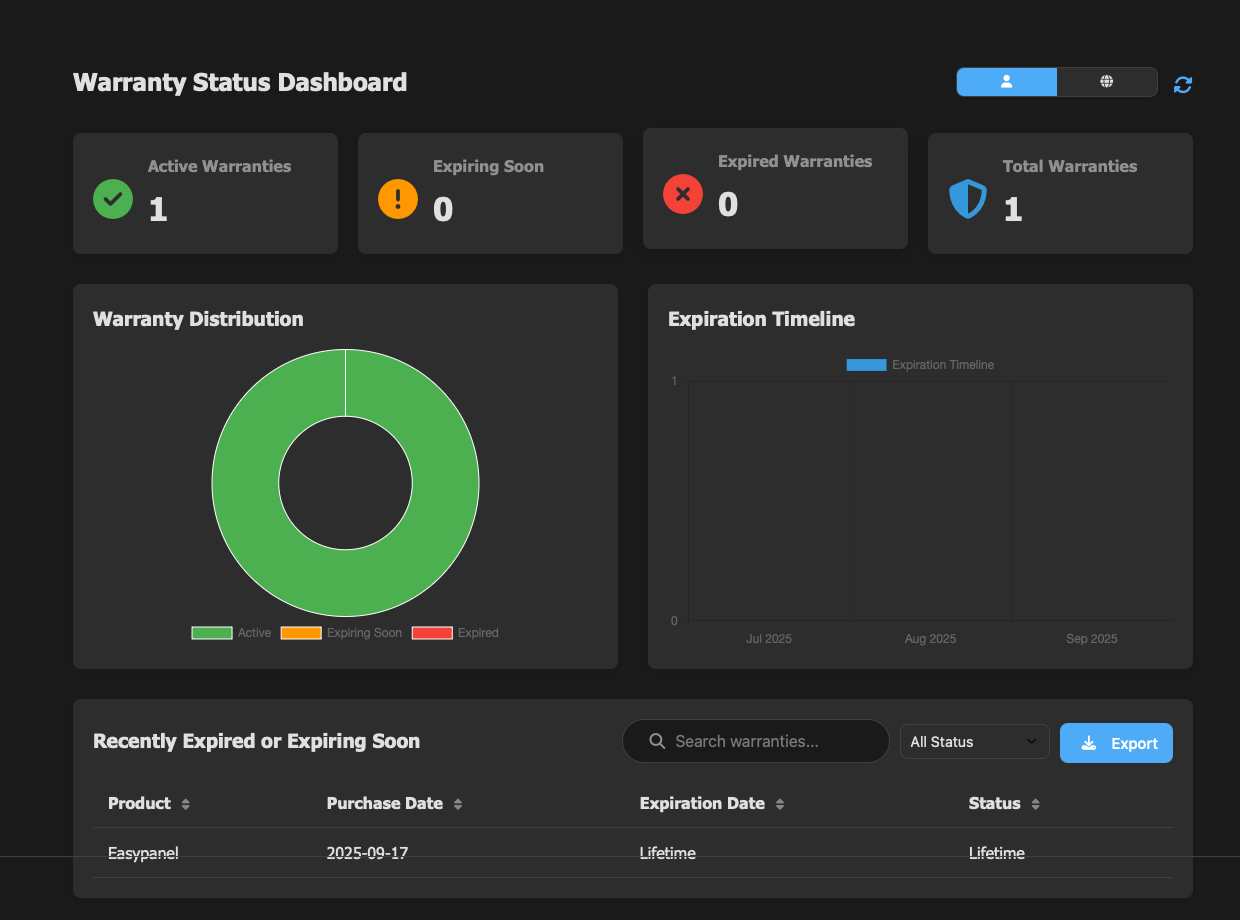
Task: Click the orange Expiring Soon exclamation icon
Action: tap(398, 199)
